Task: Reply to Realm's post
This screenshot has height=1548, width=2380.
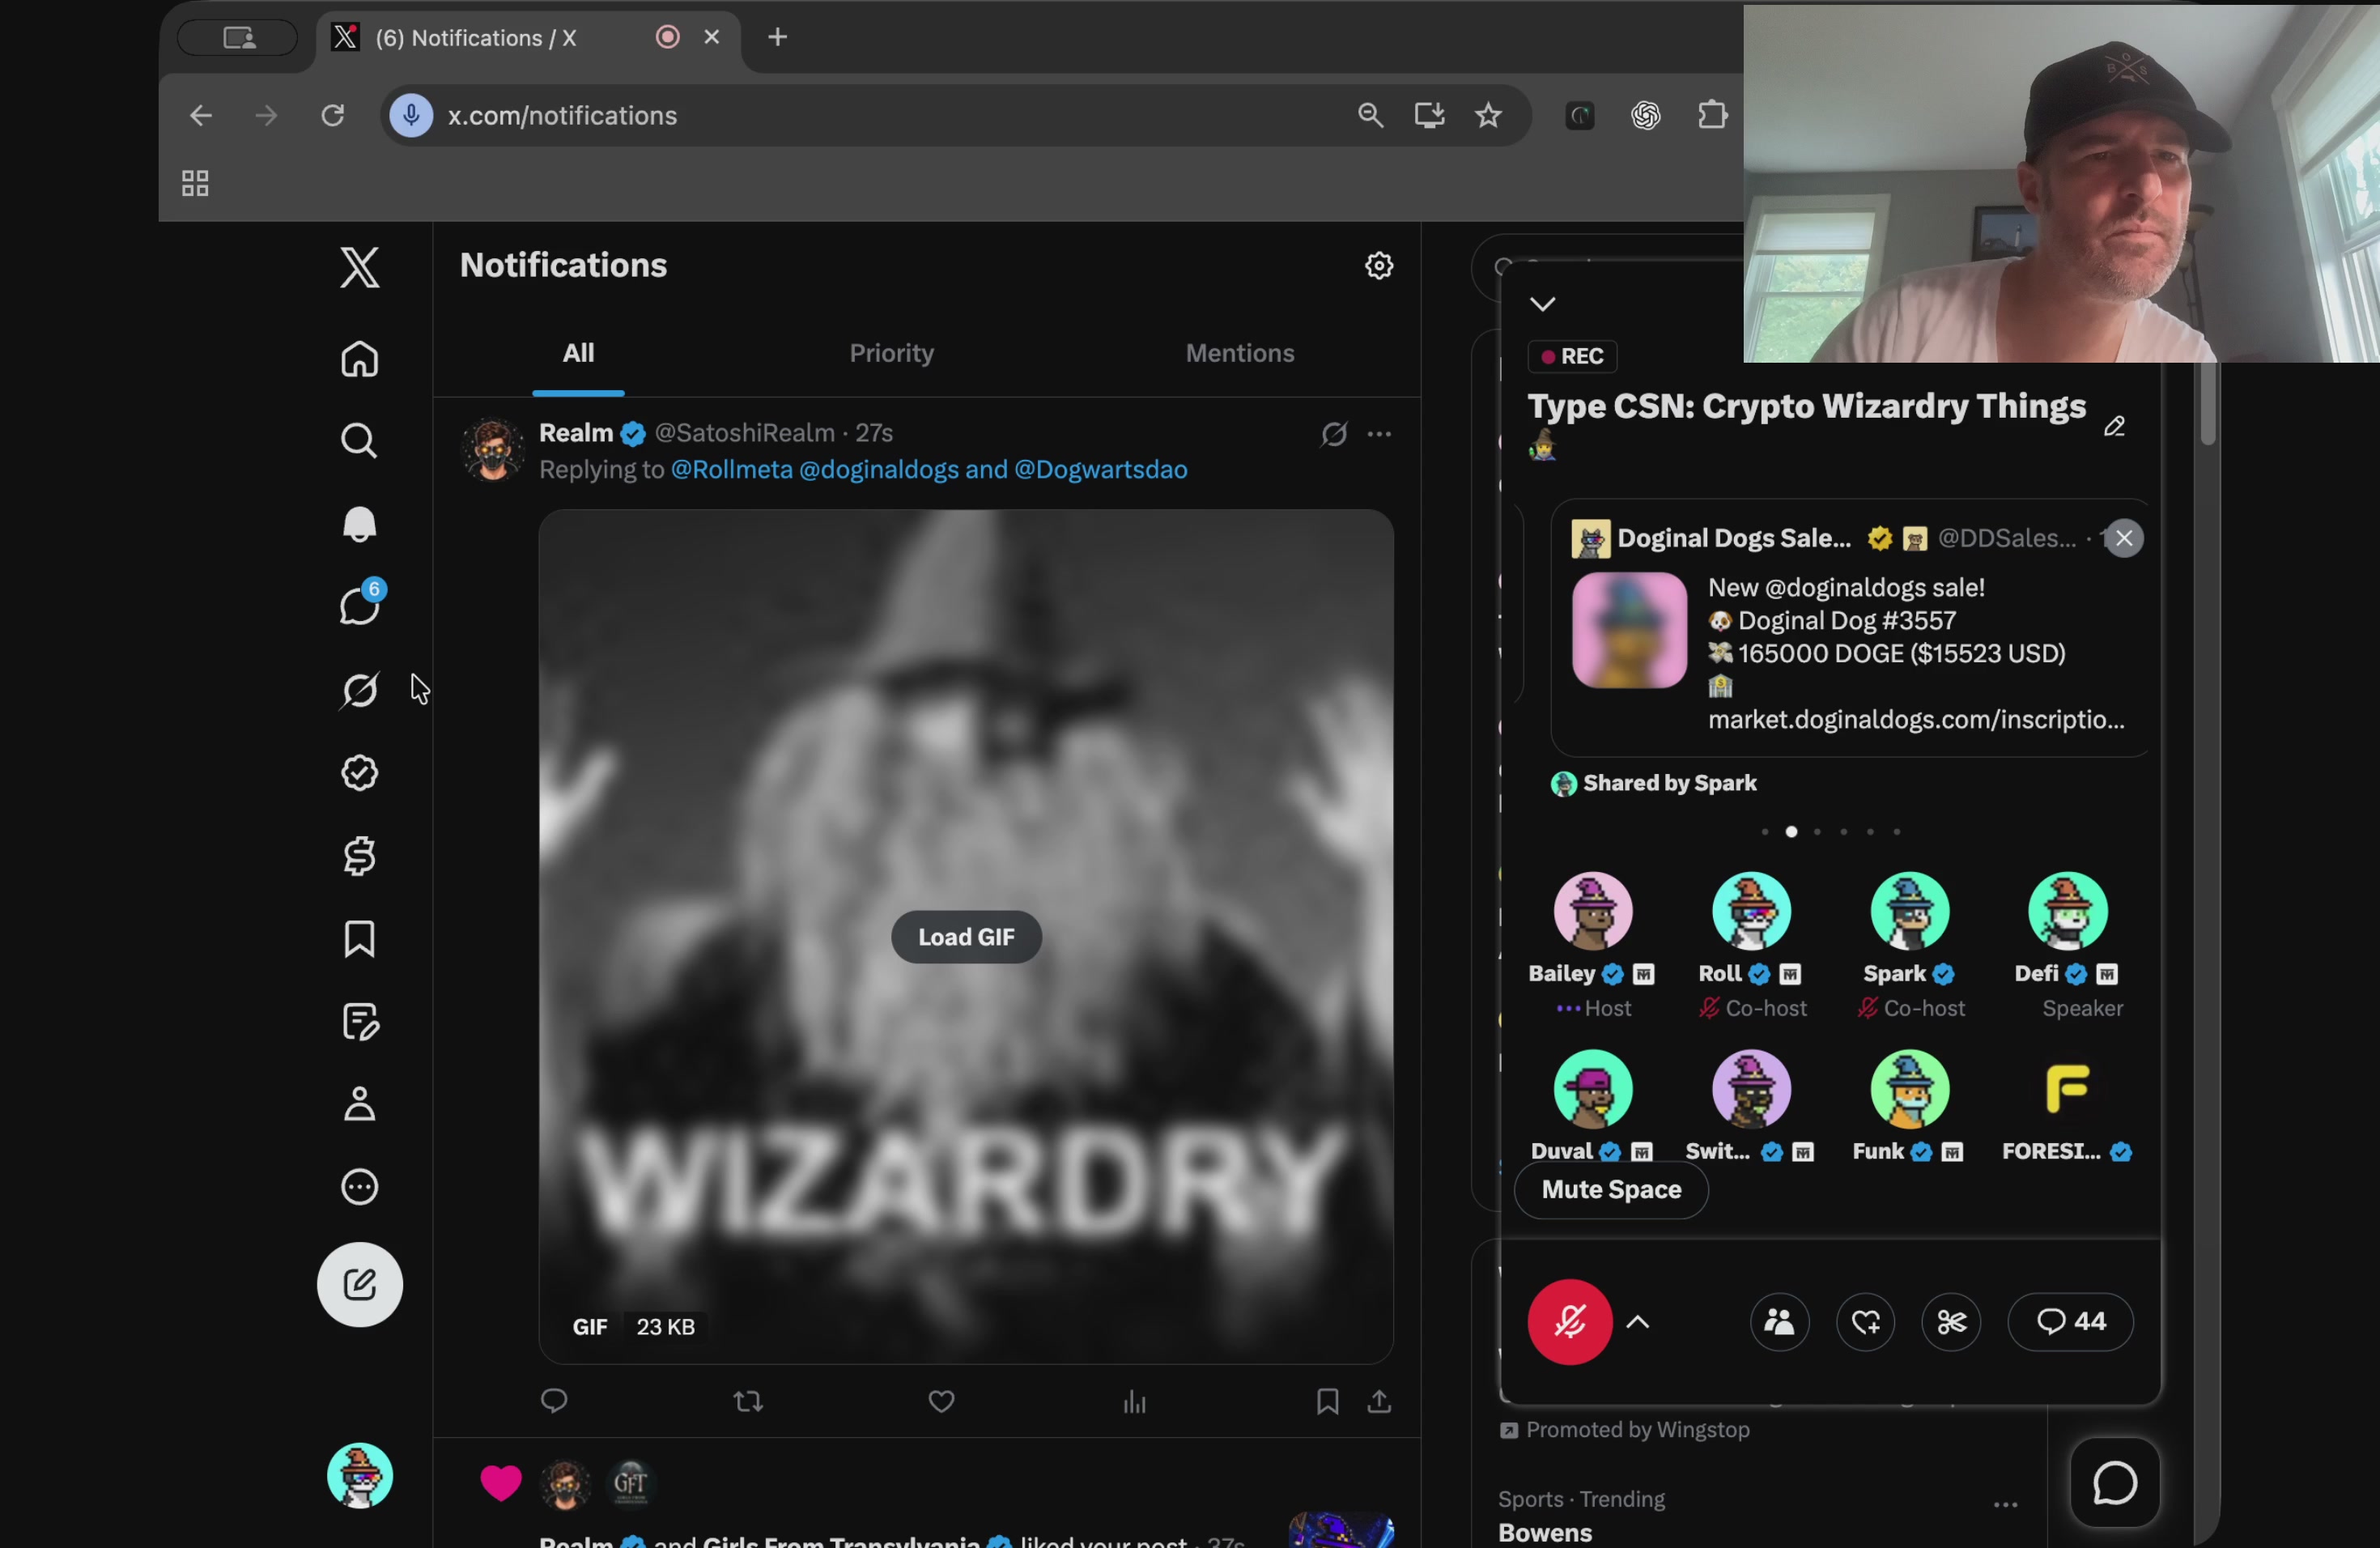Action: tap(554, 1401)
